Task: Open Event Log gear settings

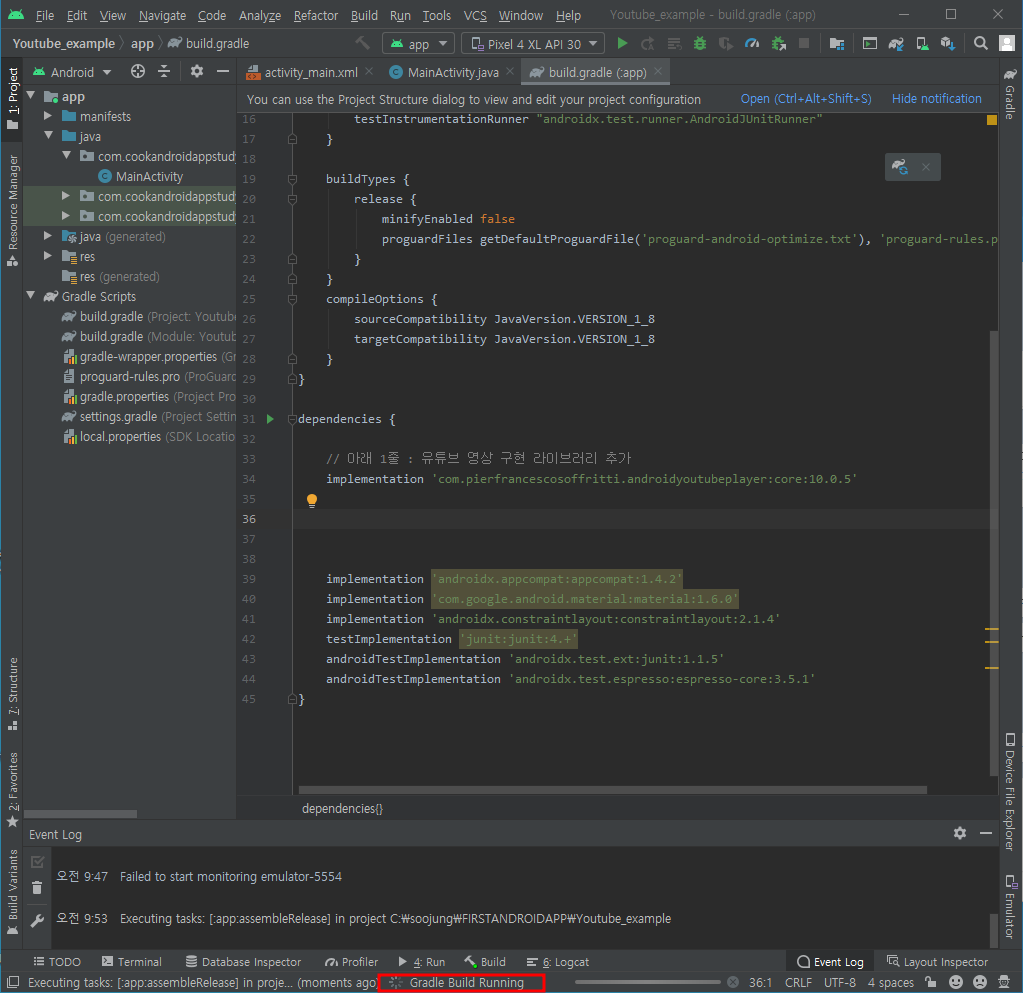Action: tap(960, 833)
